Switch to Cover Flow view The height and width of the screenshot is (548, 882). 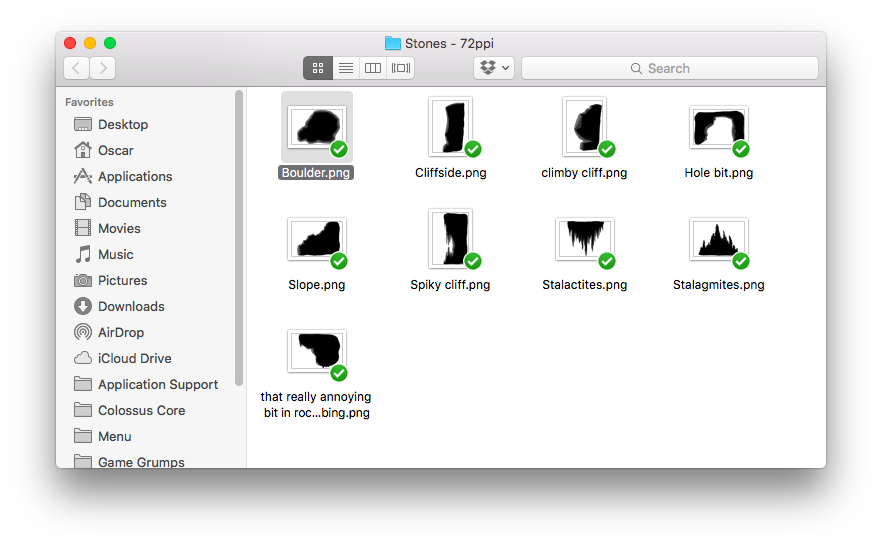(x=401, y=68)
